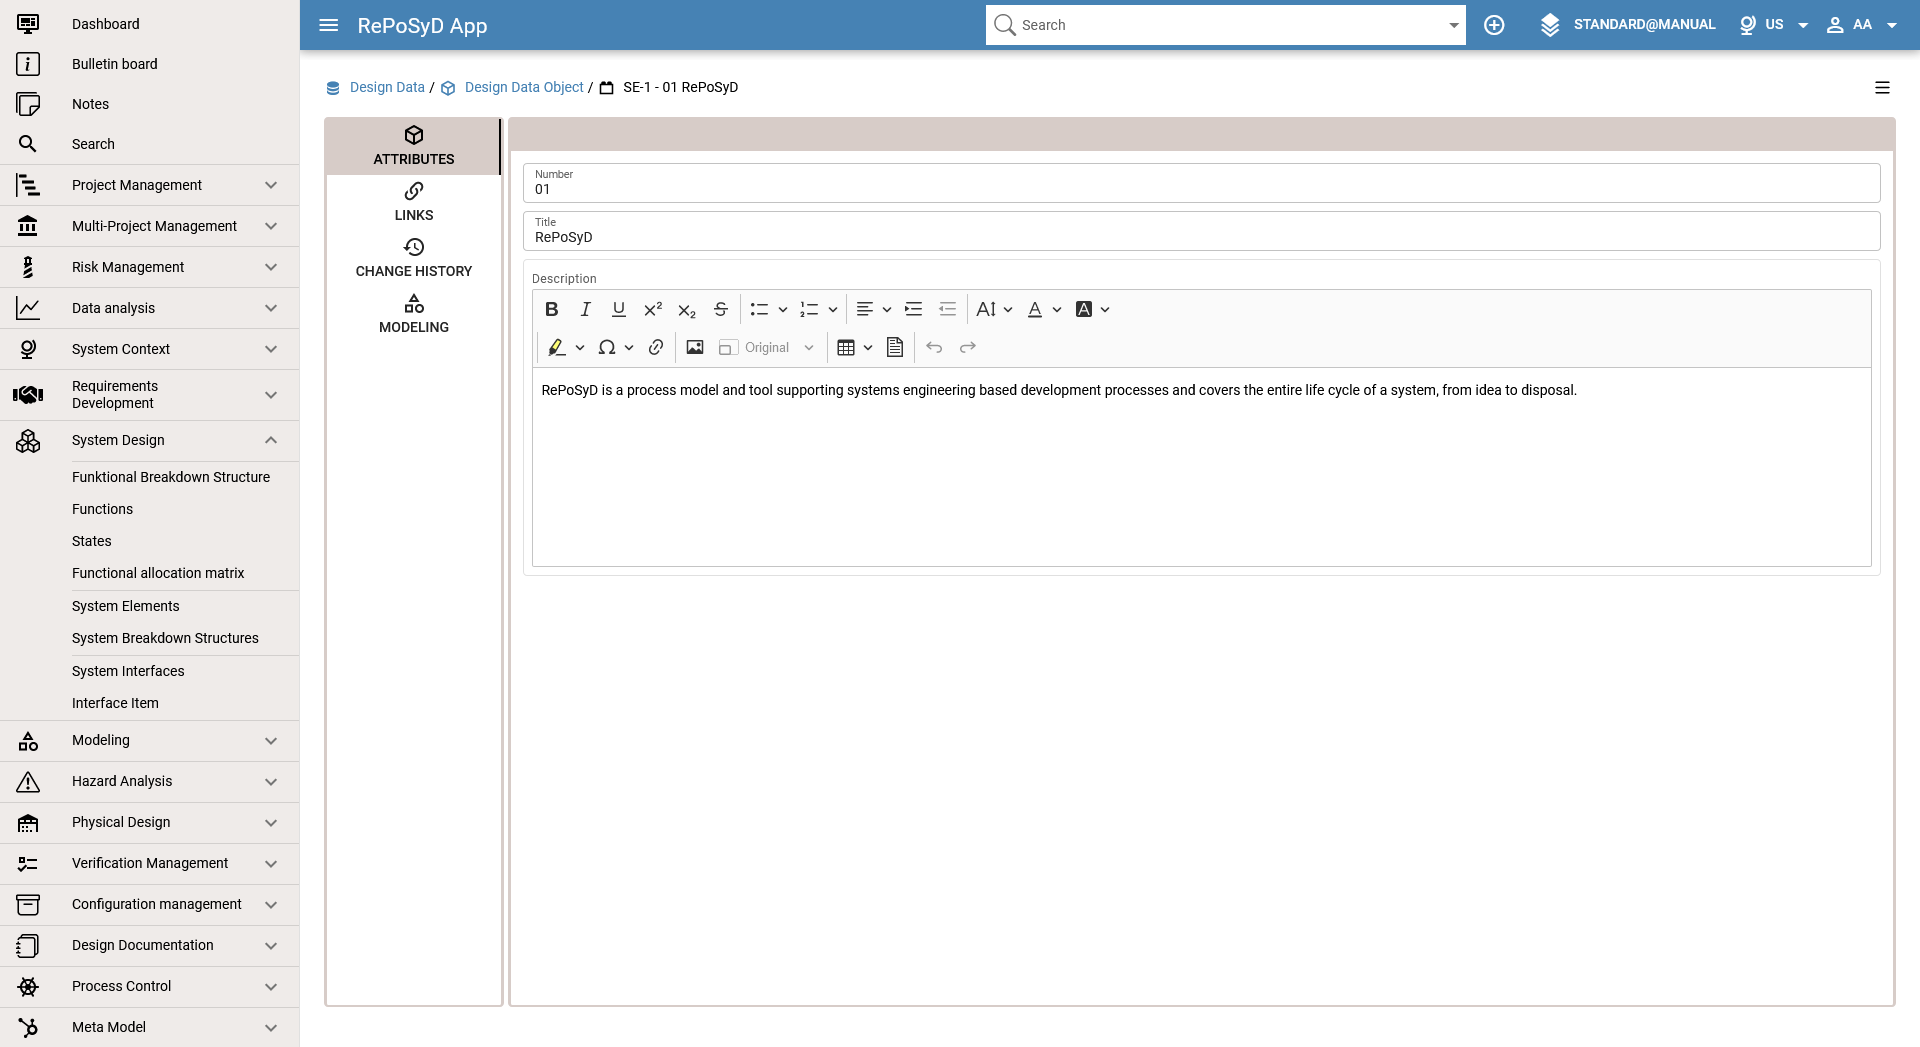Increase indent in editor
The width and height of the screenshot is (1920, 1047).
913,310
